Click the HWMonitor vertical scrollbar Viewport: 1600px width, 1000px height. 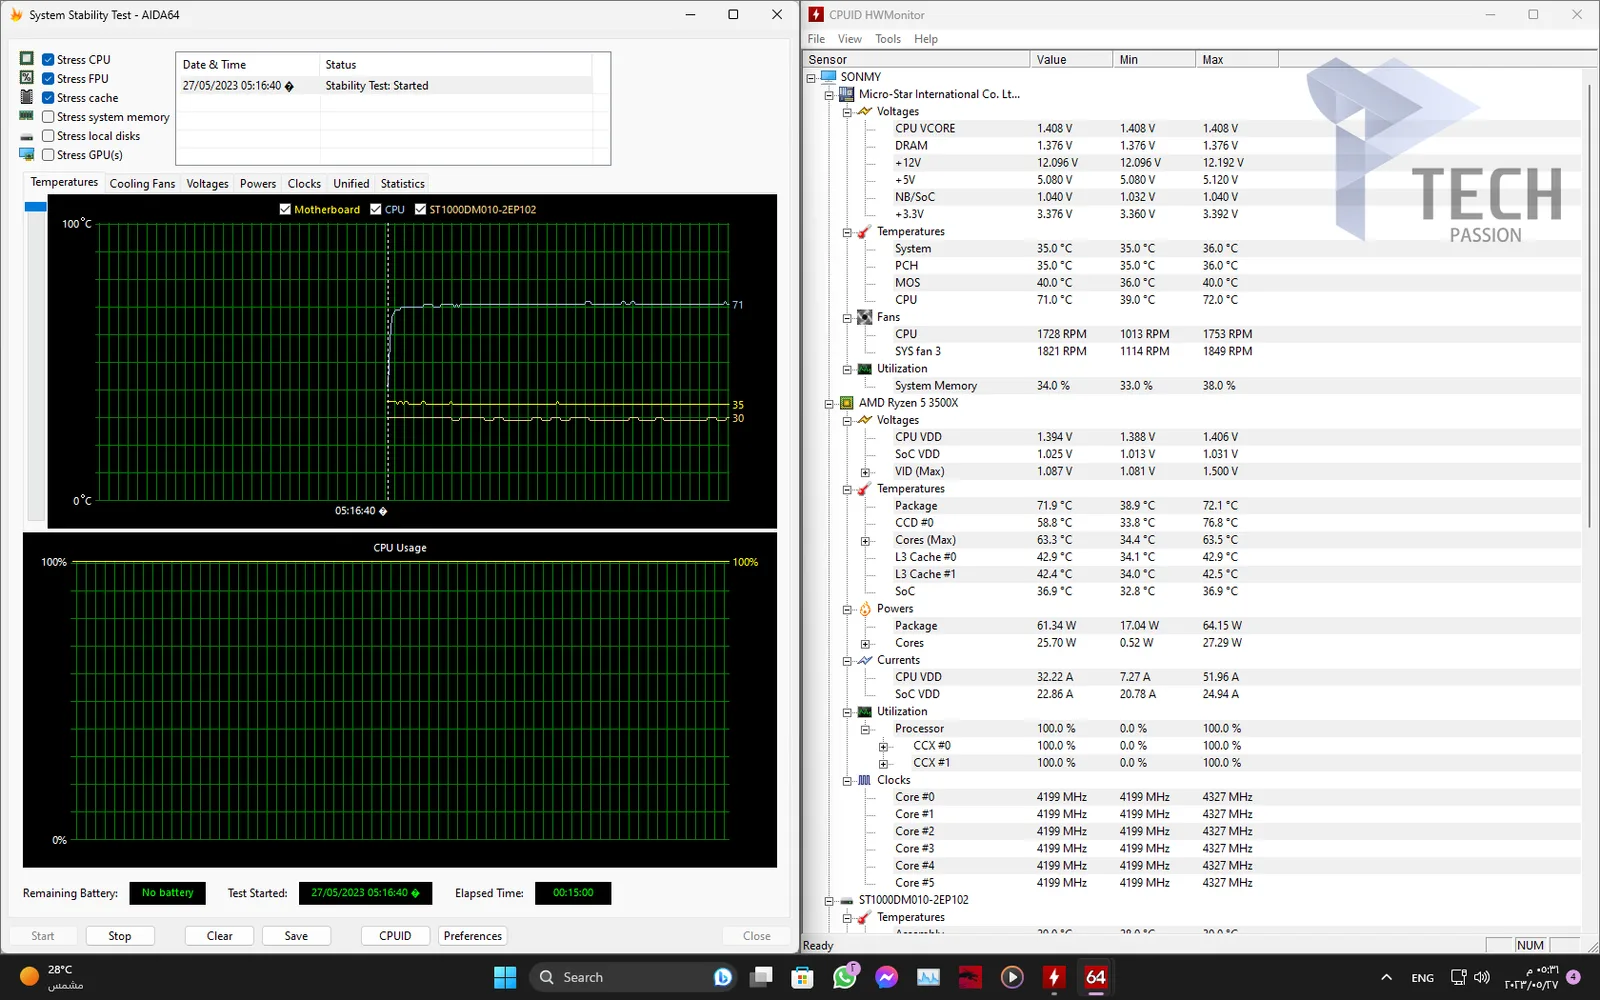pyautogui.click(x=1590, y=305)
